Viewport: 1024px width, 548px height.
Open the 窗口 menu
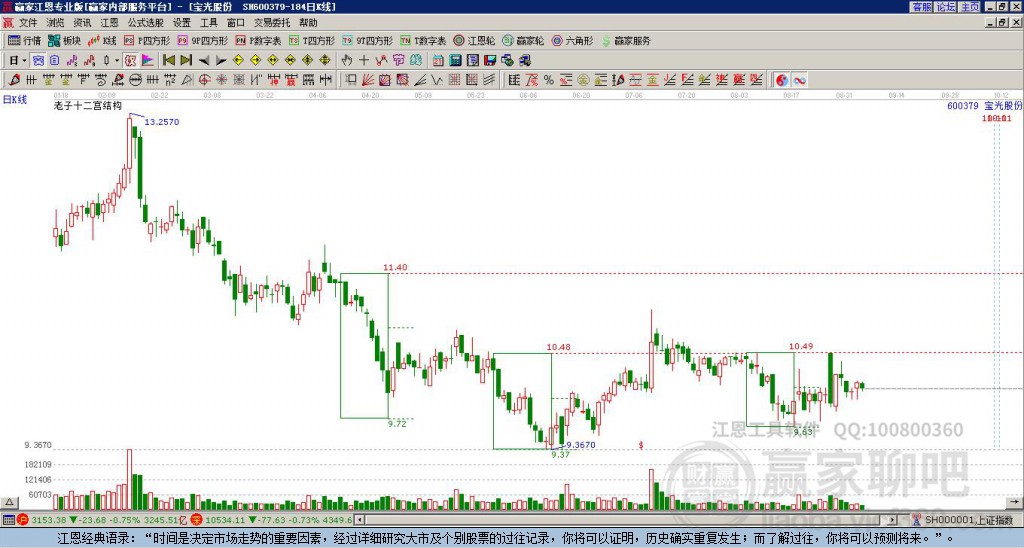click(x=236, y=23)
